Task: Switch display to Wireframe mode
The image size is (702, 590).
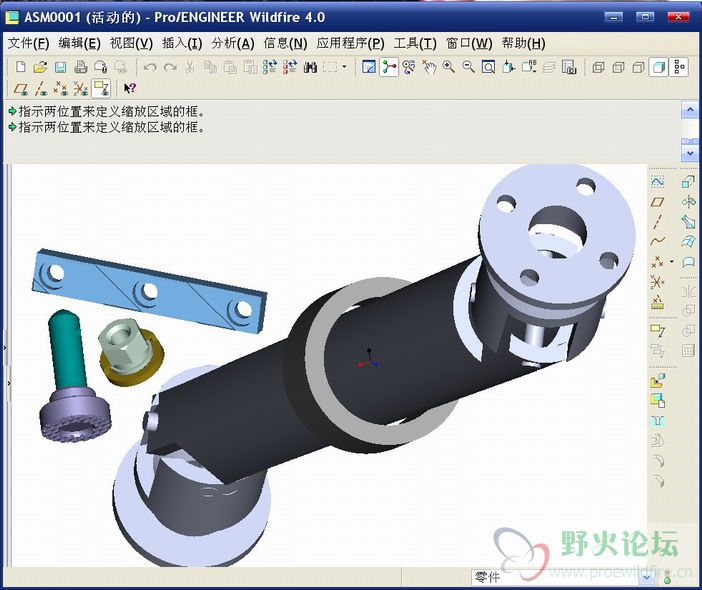Action: click(x=598, y=68)
